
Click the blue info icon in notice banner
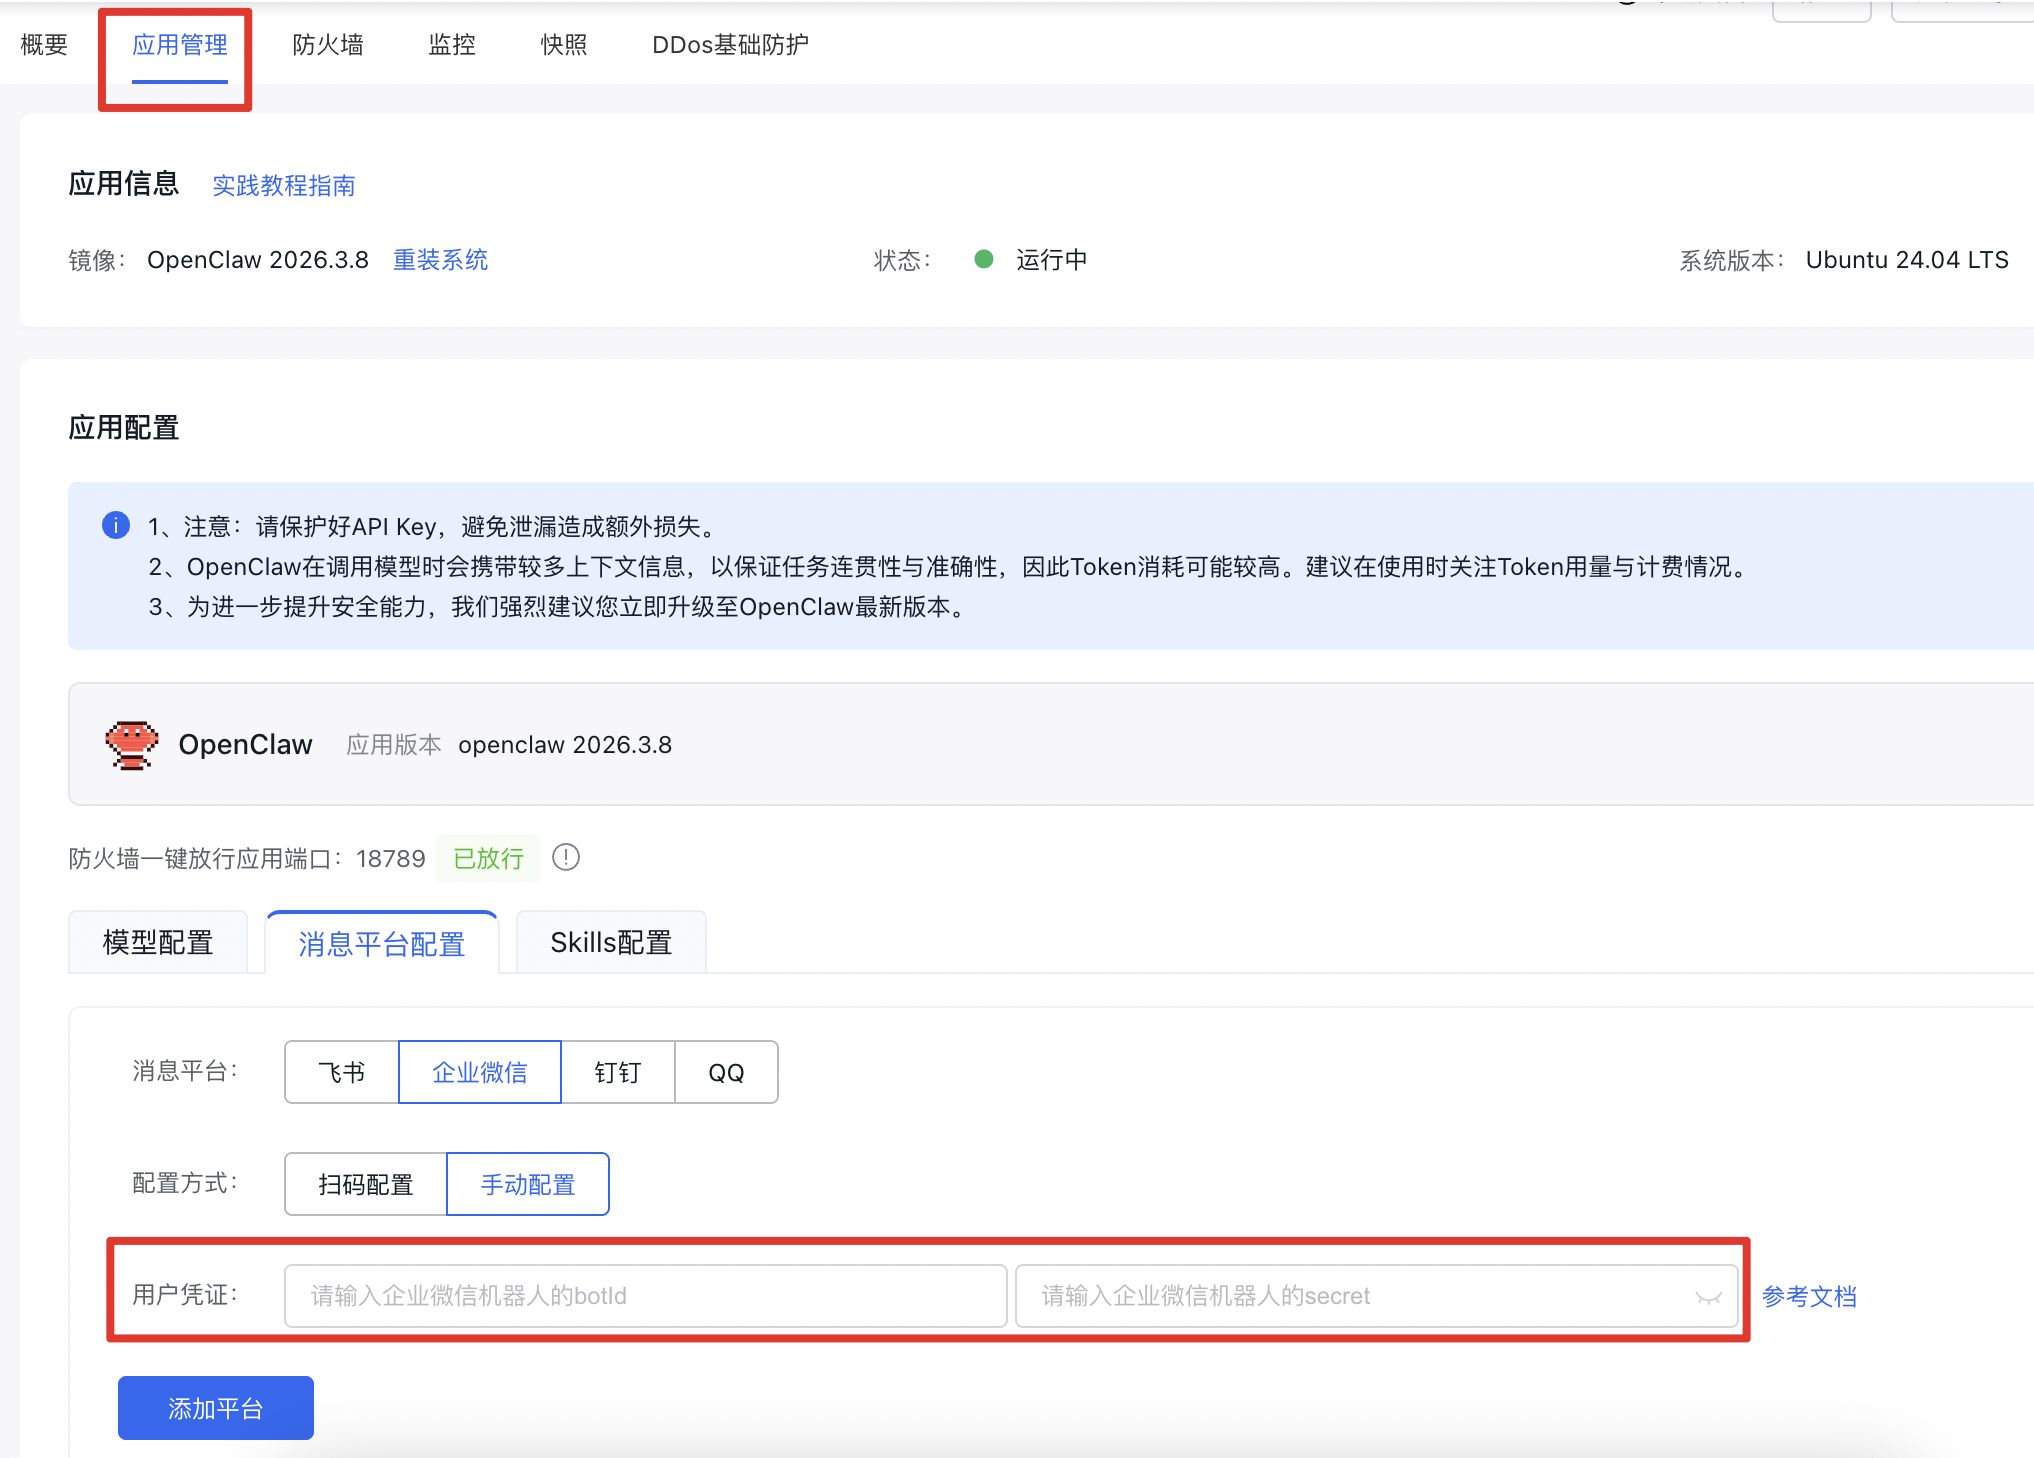[x=116, y=525]
